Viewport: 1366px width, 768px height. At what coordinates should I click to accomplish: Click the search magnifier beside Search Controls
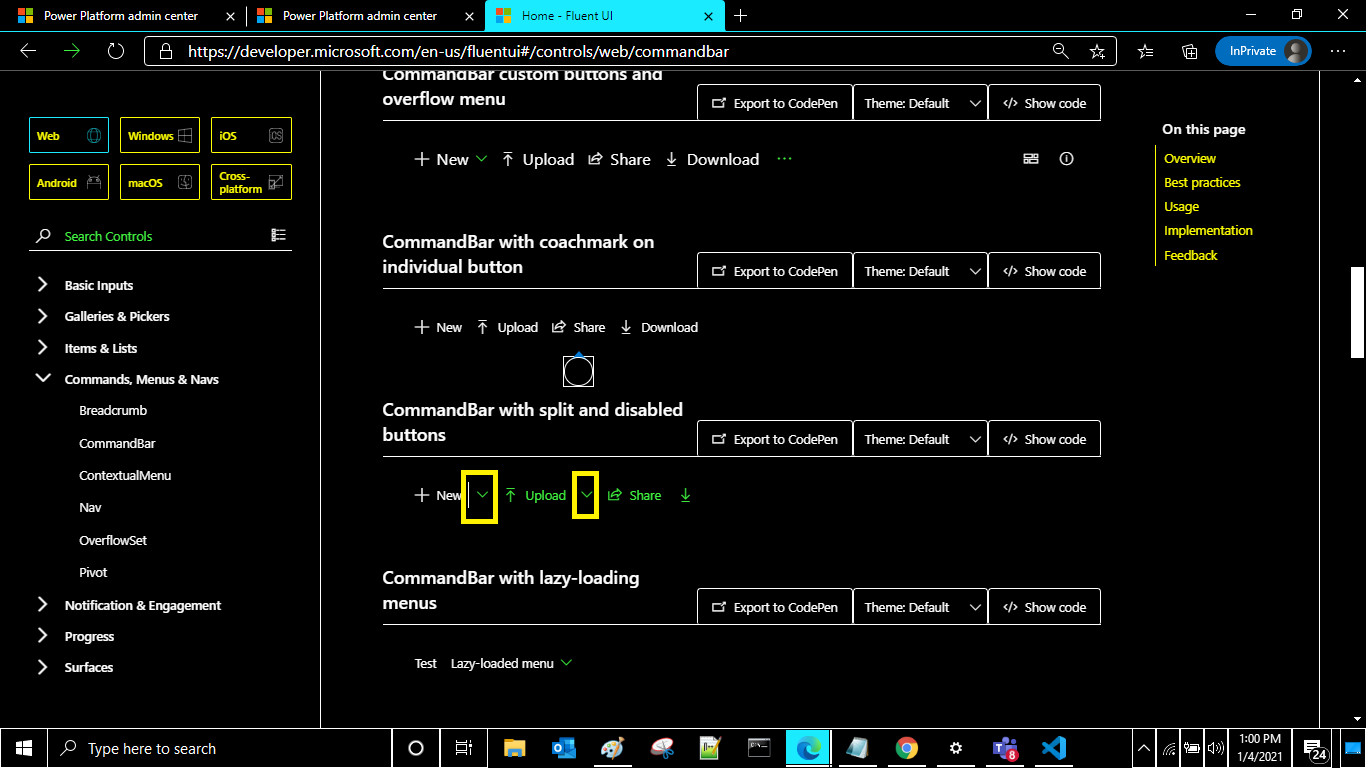pyautogui.click(x=41, y=236)
